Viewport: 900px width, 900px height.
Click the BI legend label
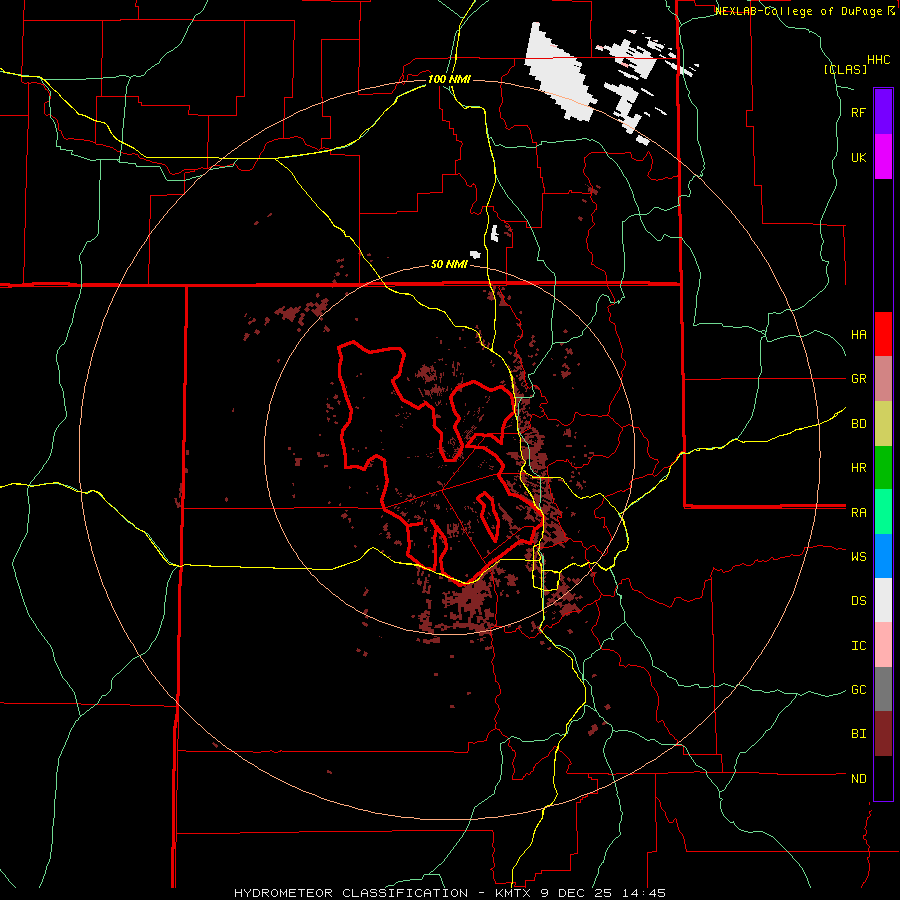point(859,734)
